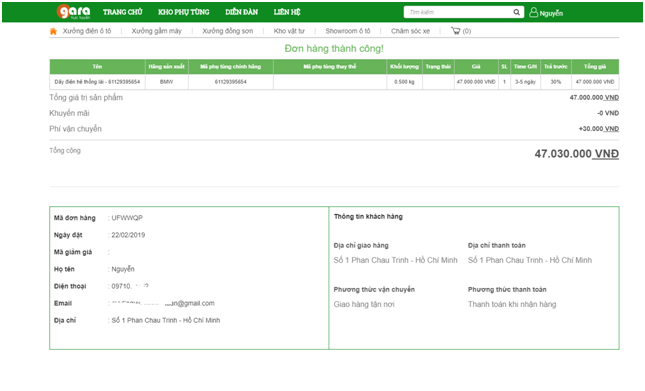Click the Khối lượng column header
The image size is (645, 391).
[404, 67]
